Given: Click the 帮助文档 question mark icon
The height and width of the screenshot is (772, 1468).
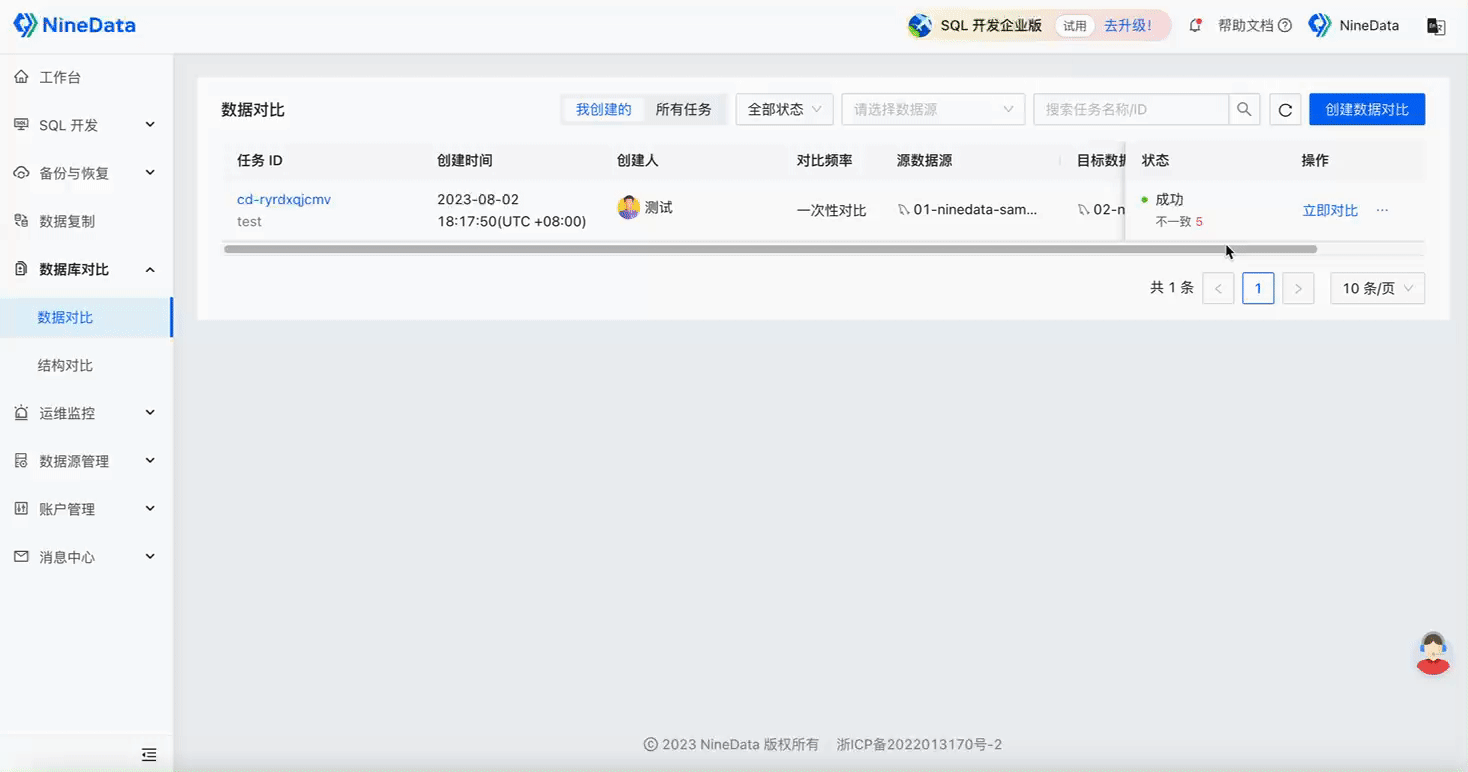Looking at the screenshot, I should [x=1285, y=26].
